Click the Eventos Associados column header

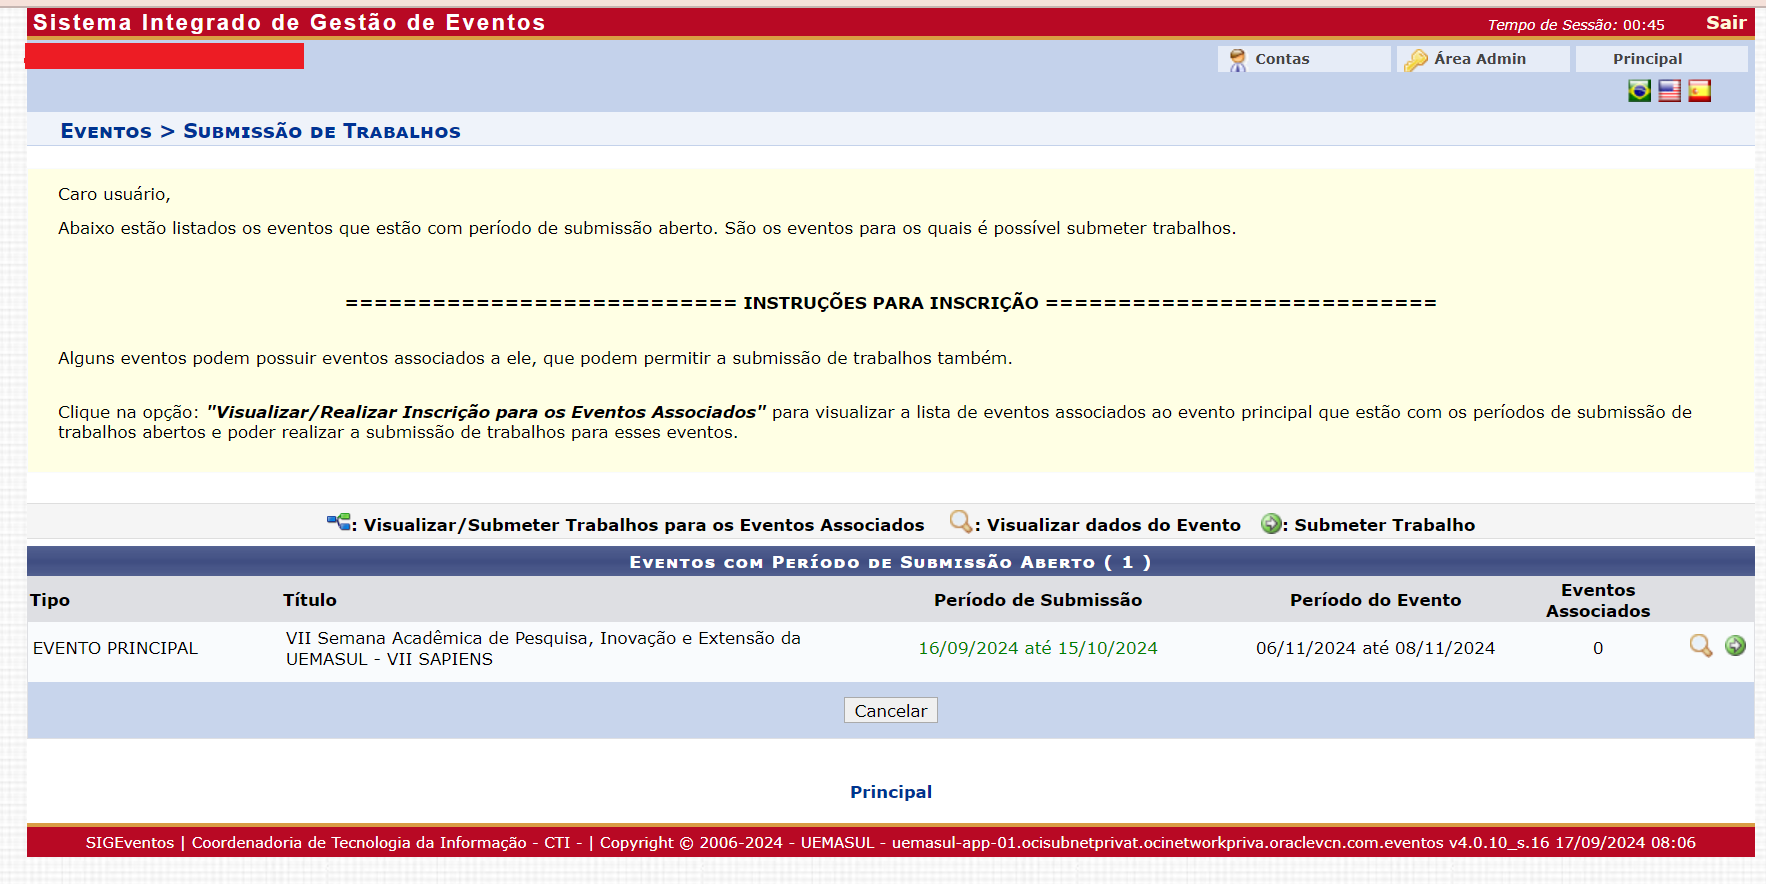pos(1597,600)
